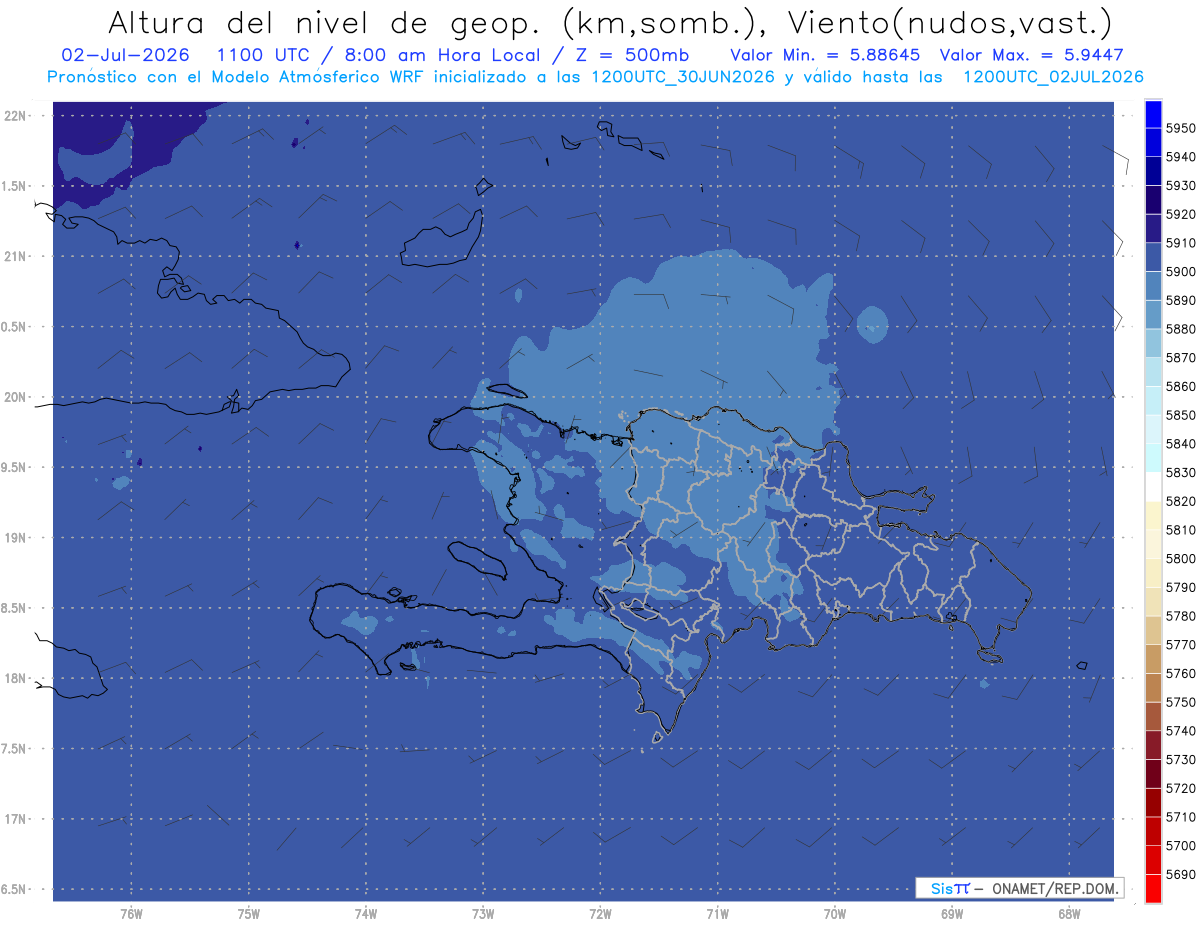The width and height of the screenshot is (1200, 927).
Task: Click the "5740" colorbar value
Action: pos(1180,731)
